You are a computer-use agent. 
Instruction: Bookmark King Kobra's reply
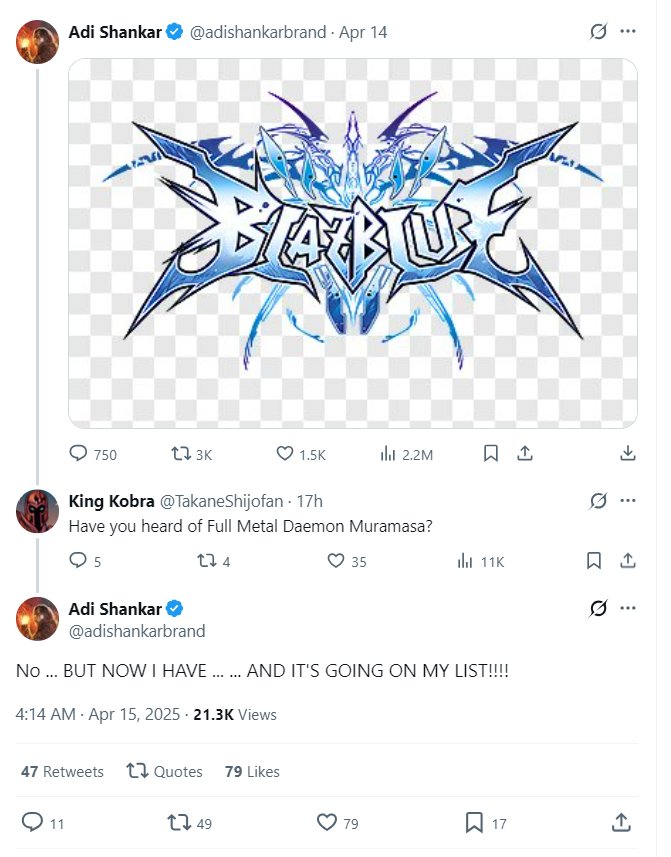point(593,561)
